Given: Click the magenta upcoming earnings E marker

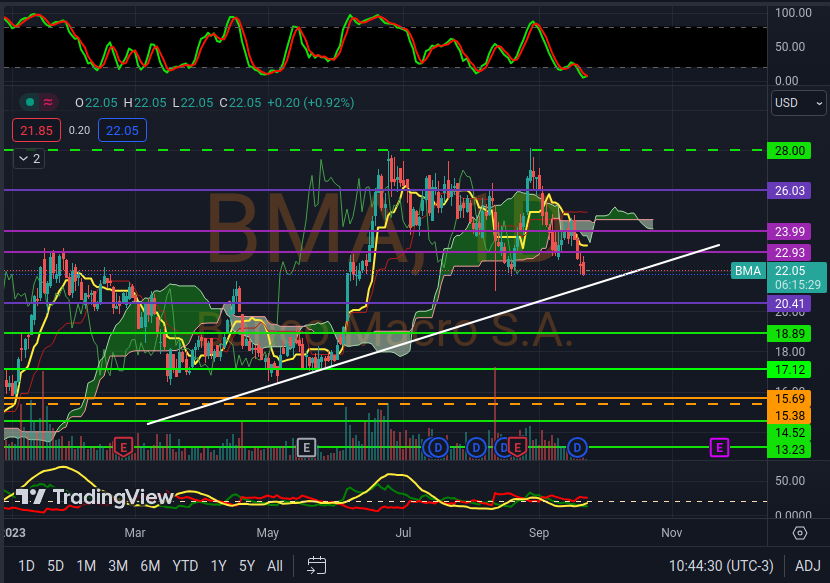Looking at the screenshot, I should 719,447.
